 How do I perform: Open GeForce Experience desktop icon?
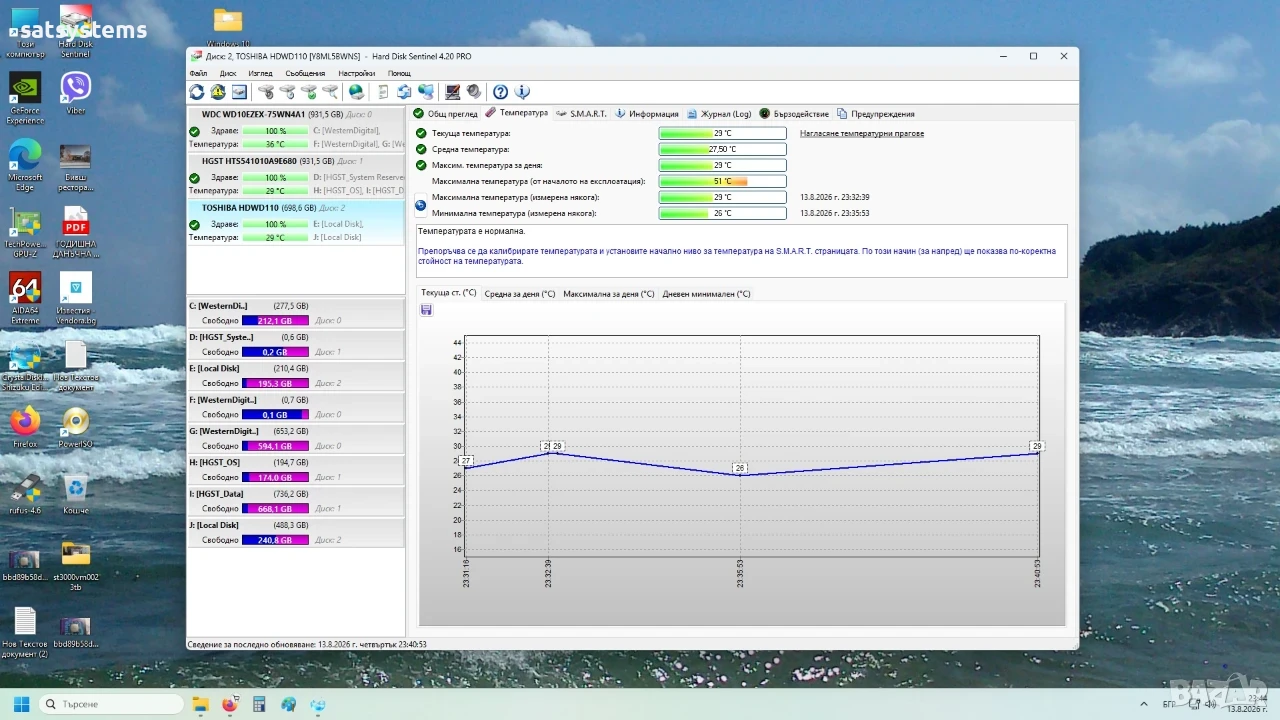[x=25, y=98]
